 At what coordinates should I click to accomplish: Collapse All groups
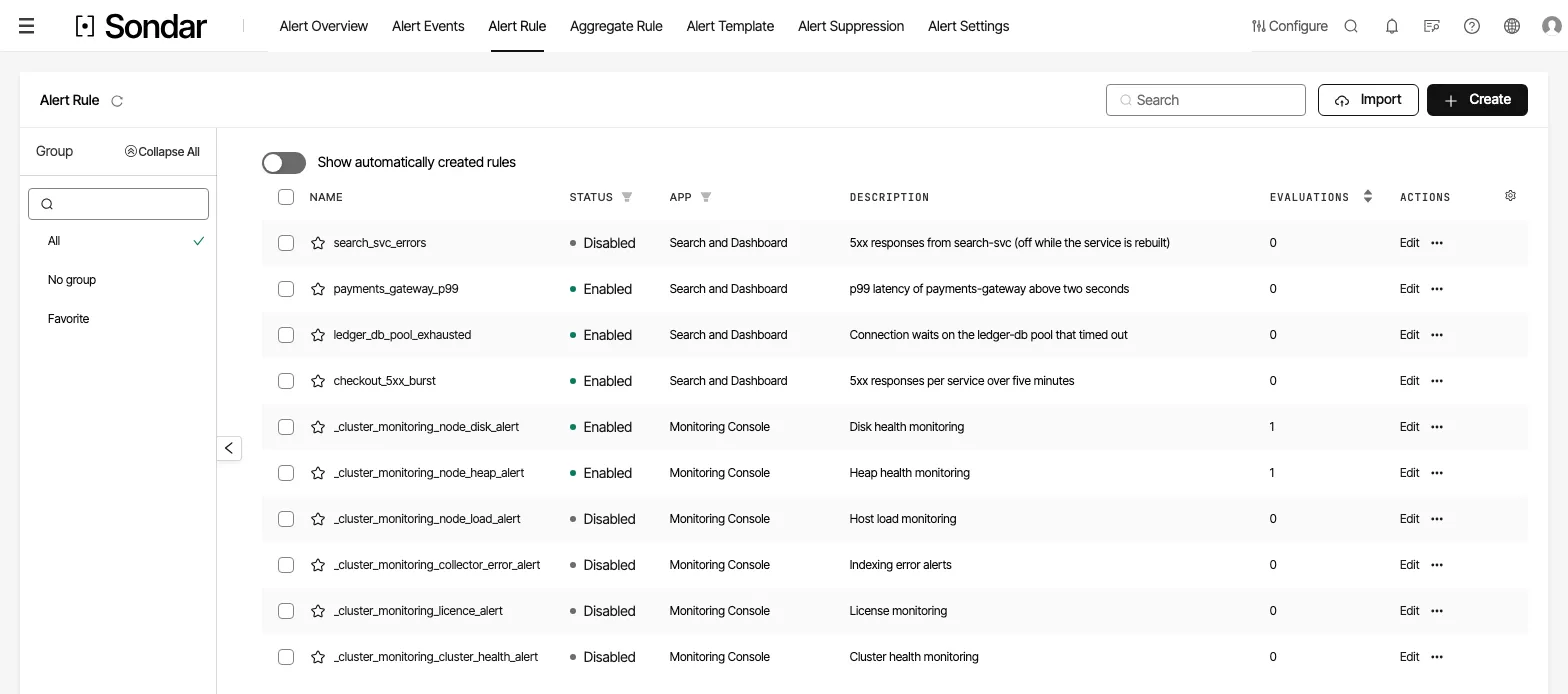162,152
